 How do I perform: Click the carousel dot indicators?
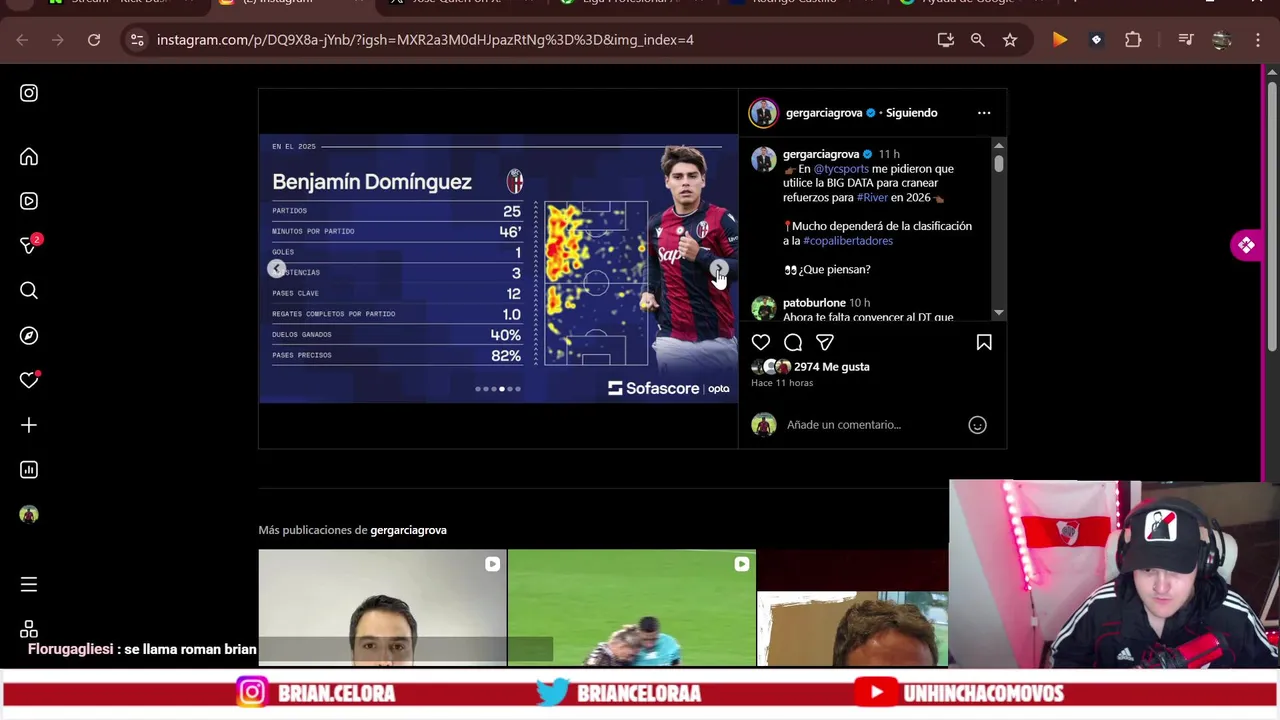(x=498, y=389)
